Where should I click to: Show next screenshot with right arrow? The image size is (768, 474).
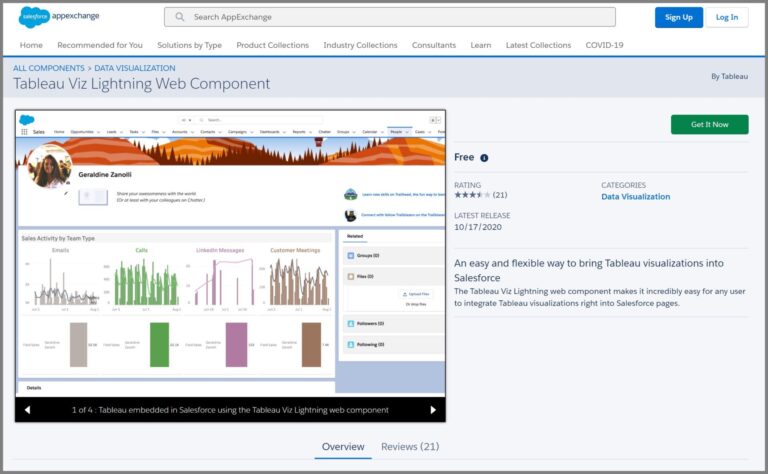tap(433, 410)
